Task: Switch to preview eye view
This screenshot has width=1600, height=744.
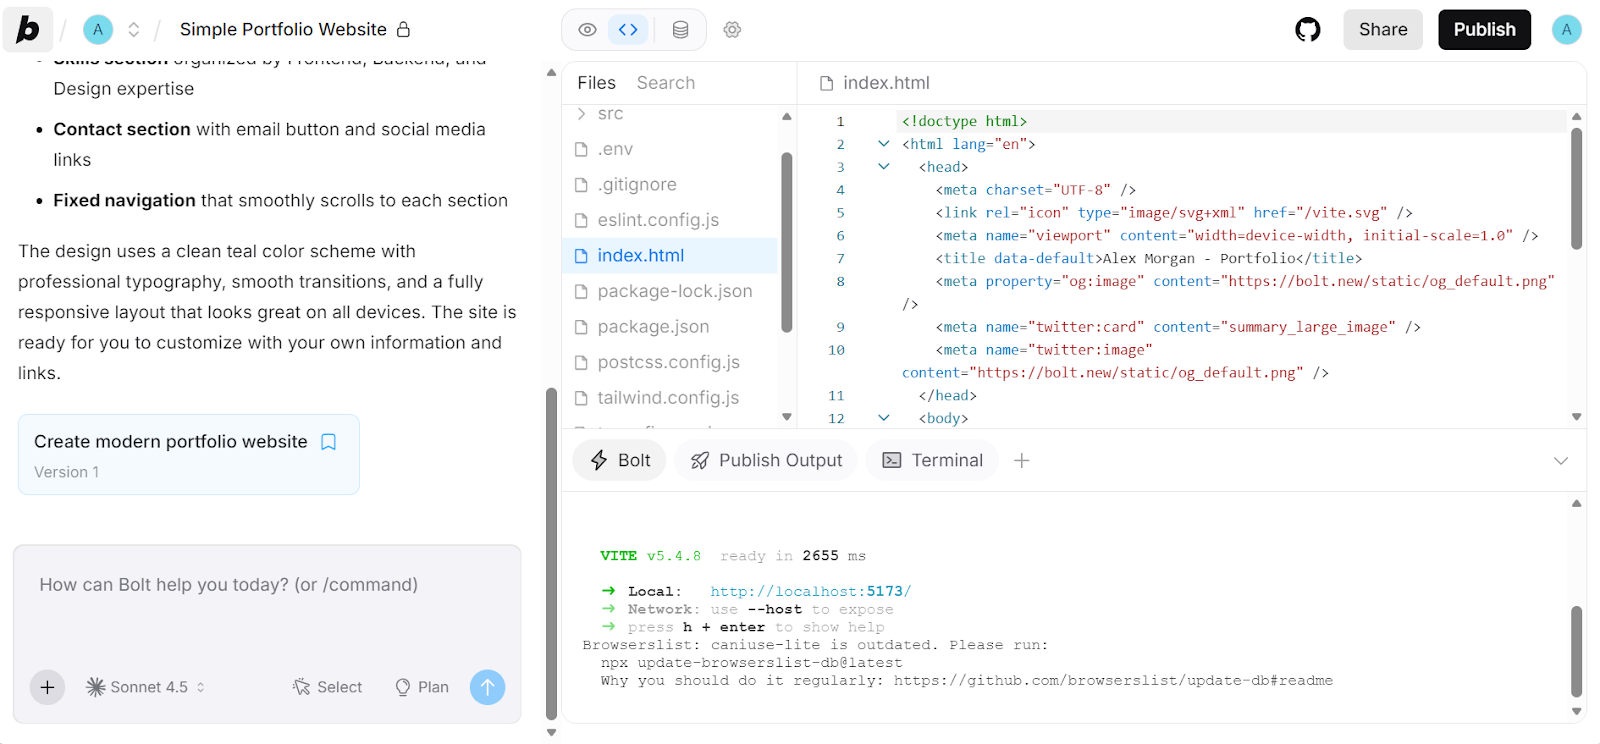Action: (x=588, y=30)
